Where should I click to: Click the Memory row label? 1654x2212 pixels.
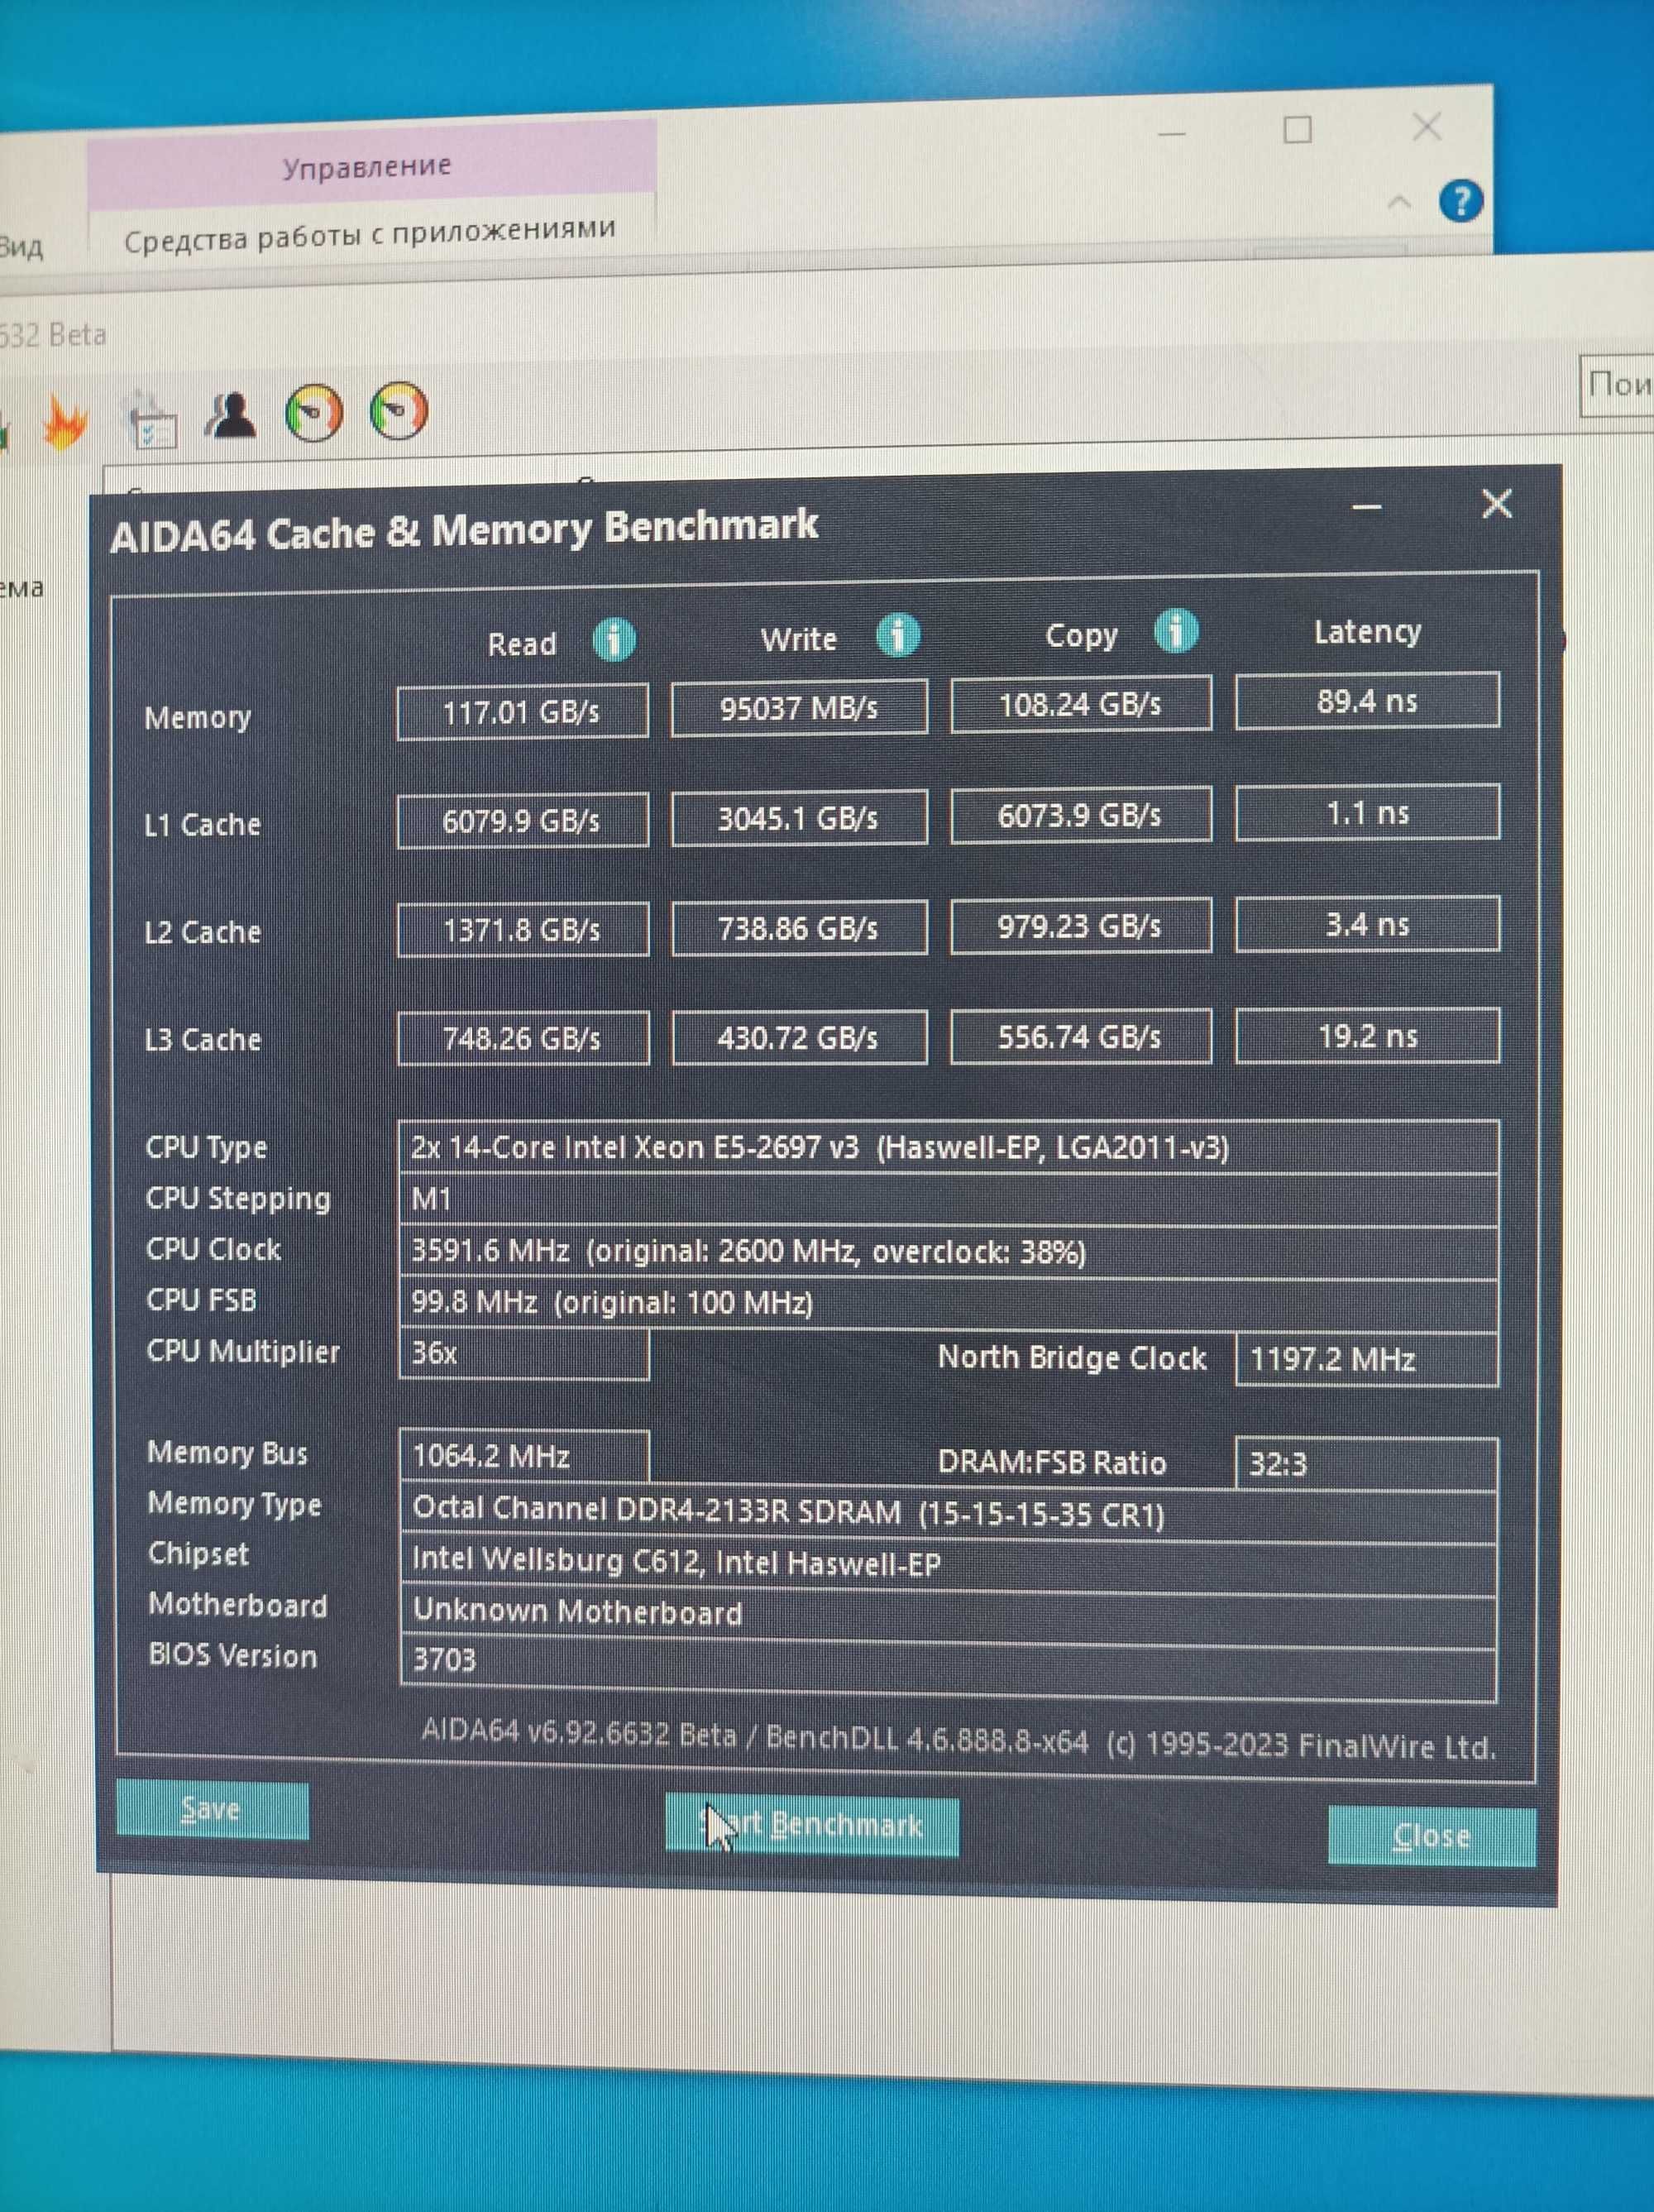pos(197,718)
